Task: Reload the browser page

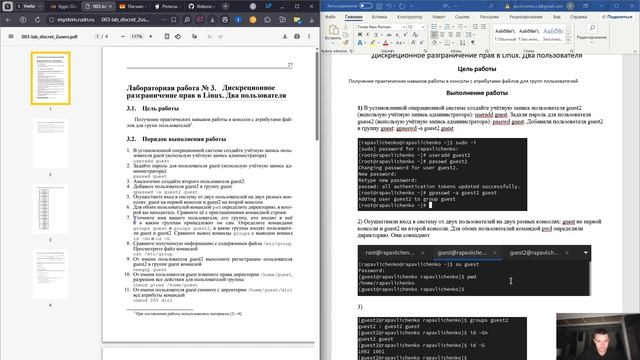Action: pos(37,20)
